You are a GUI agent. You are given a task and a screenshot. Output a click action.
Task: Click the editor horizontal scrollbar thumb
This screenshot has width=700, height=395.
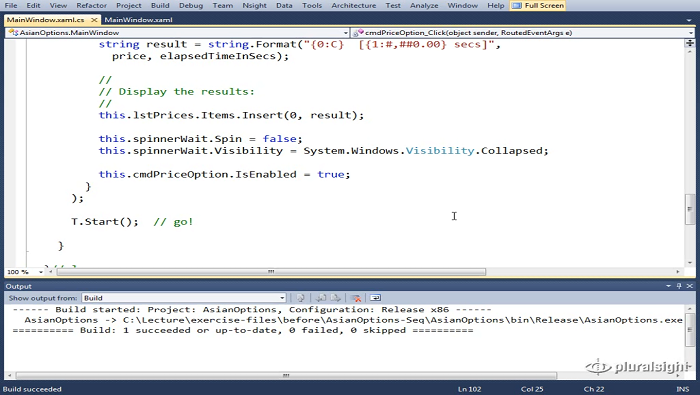[271, 271]
